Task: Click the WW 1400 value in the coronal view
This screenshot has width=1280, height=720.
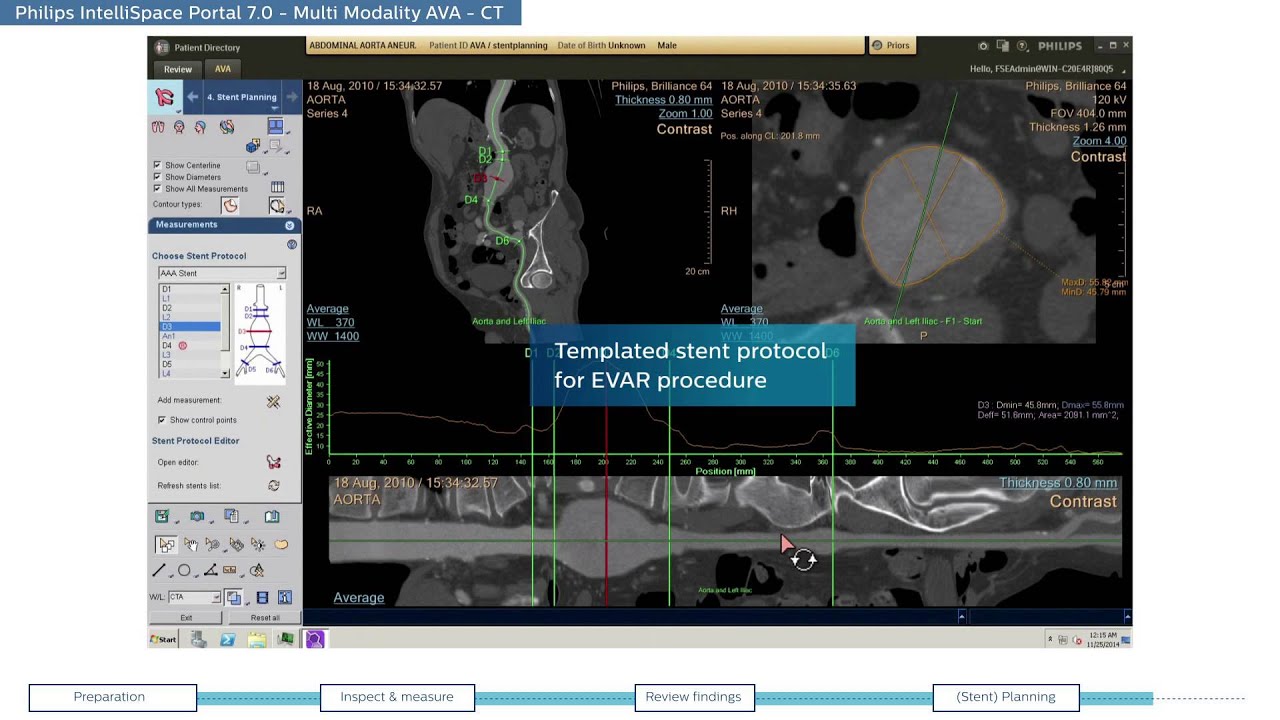Action: click(333, 336)
